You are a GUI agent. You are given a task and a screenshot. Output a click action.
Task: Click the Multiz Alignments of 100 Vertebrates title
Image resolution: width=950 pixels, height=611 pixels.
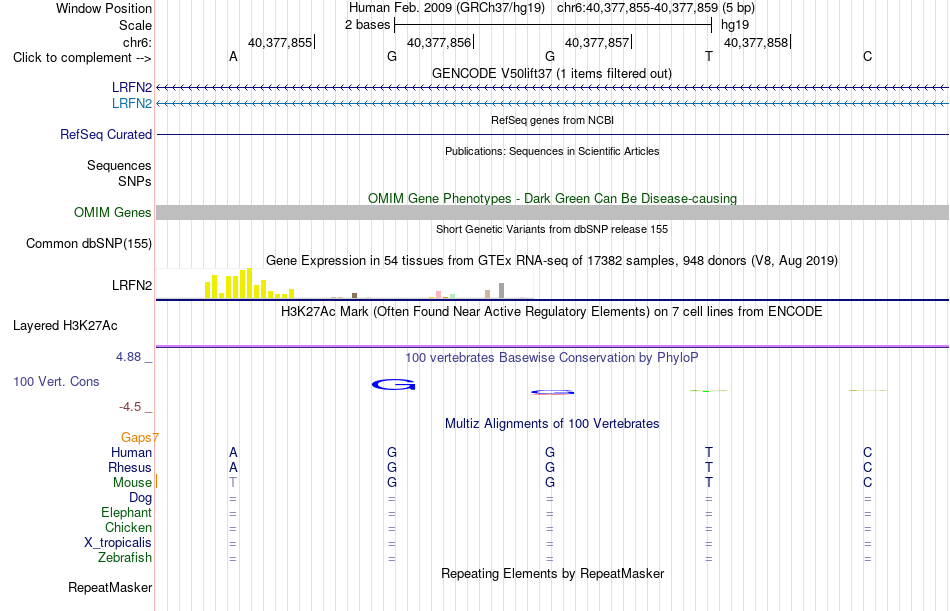tap(552, 424)
